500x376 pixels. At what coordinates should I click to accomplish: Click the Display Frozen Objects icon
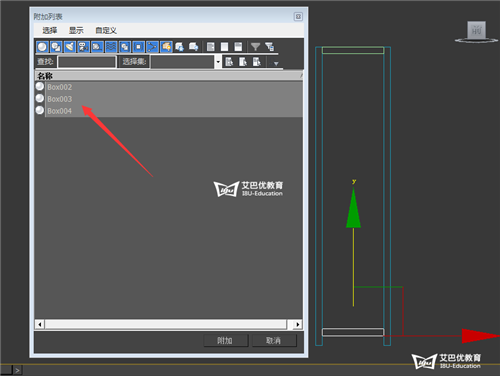180,47
